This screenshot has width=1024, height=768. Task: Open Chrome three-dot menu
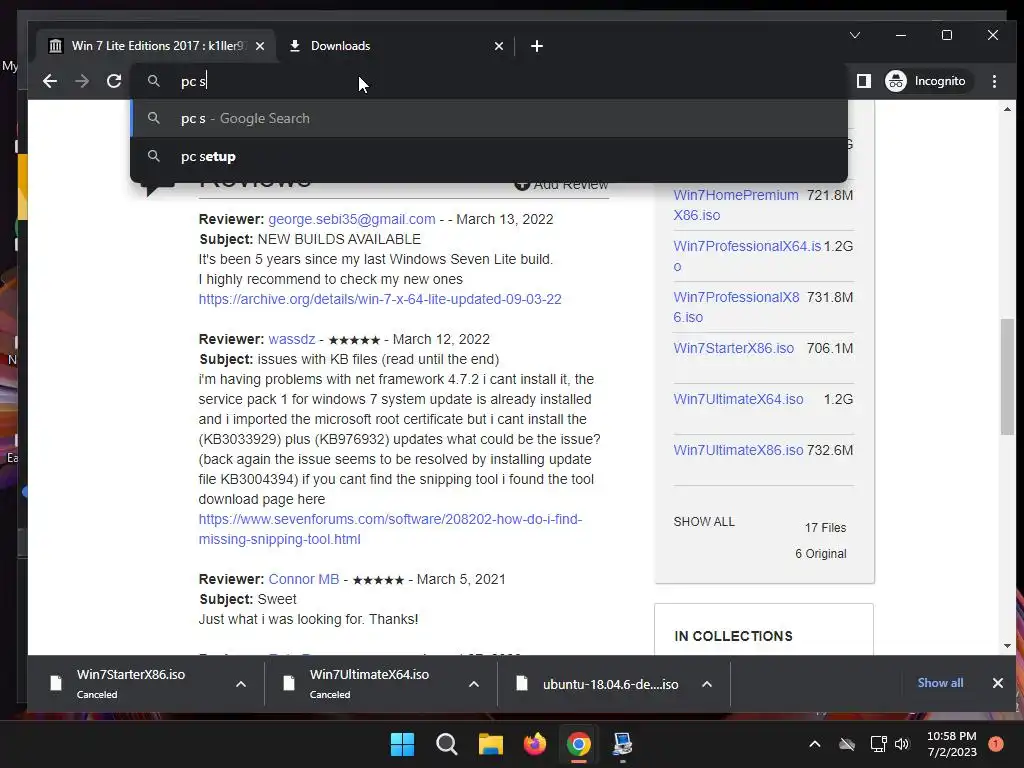(995, 81)
